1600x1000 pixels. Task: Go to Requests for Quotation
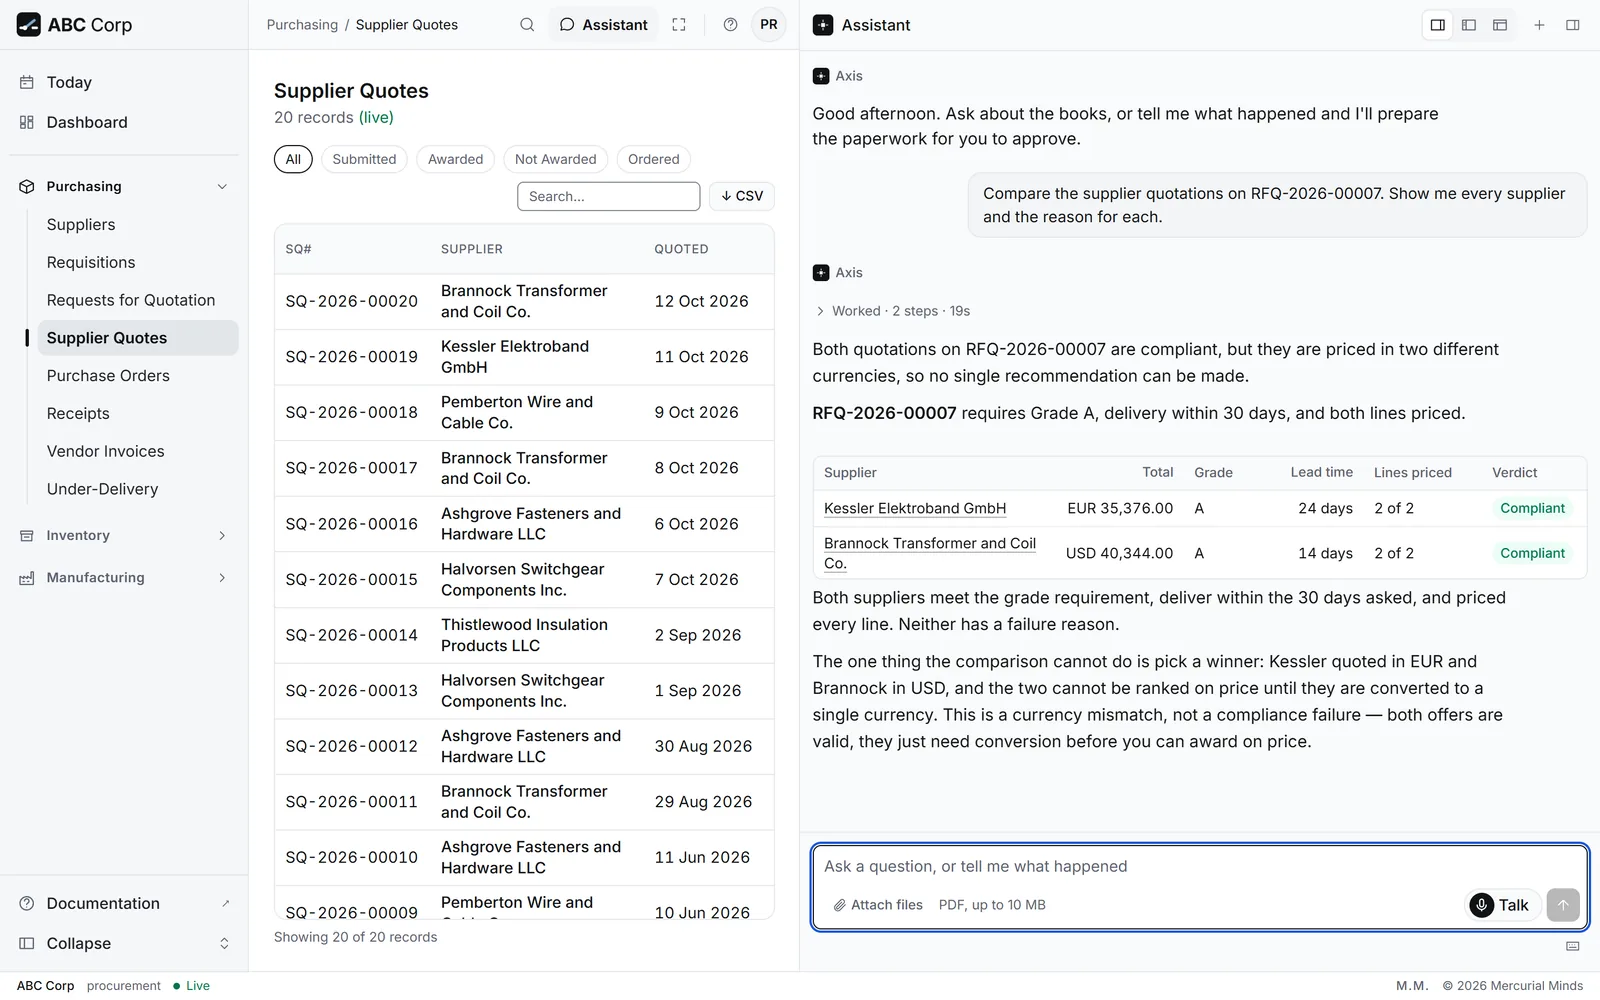tap(138, 300)
